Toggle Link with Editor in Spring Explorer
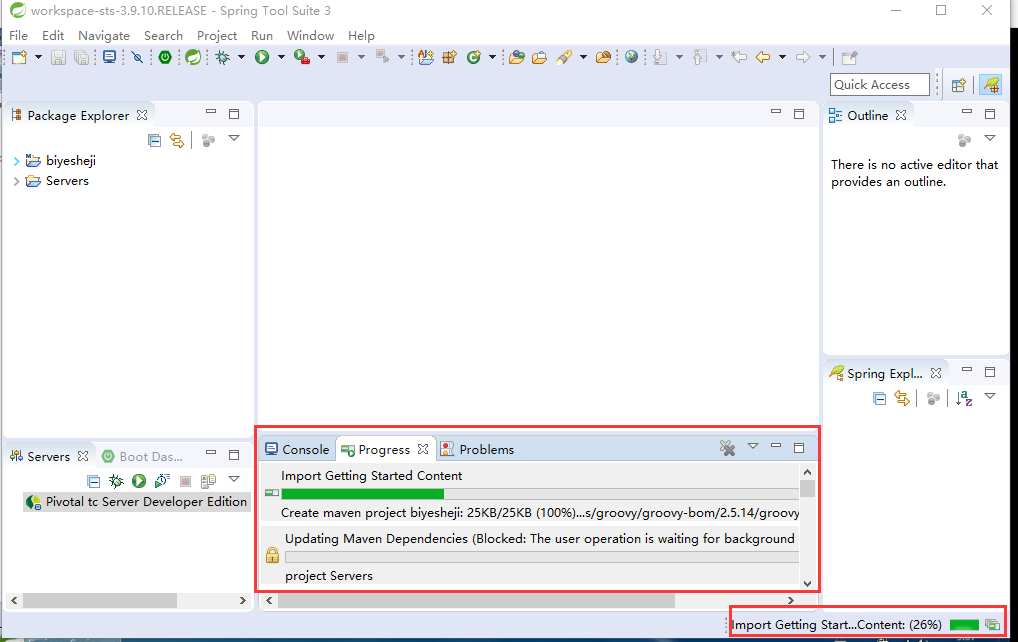 902,397
